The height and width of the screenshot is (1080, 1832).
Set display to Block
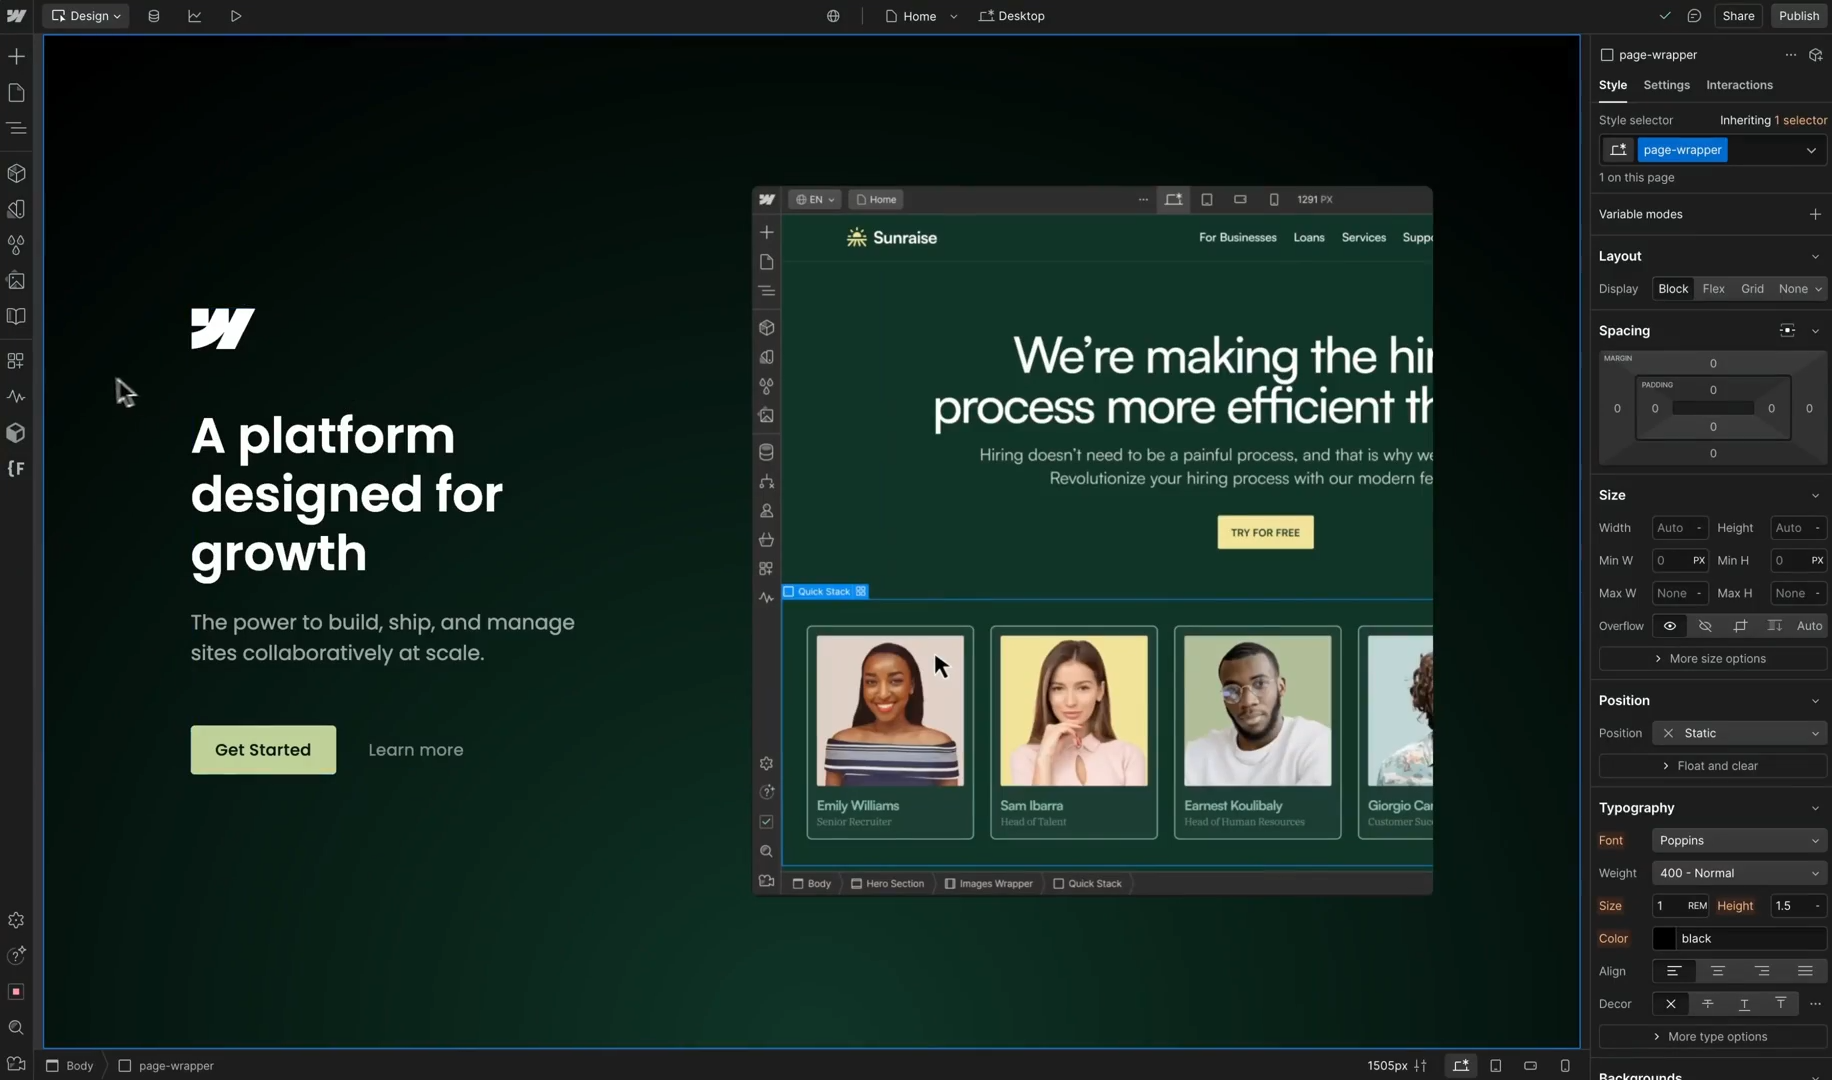tap(1673, 289)
